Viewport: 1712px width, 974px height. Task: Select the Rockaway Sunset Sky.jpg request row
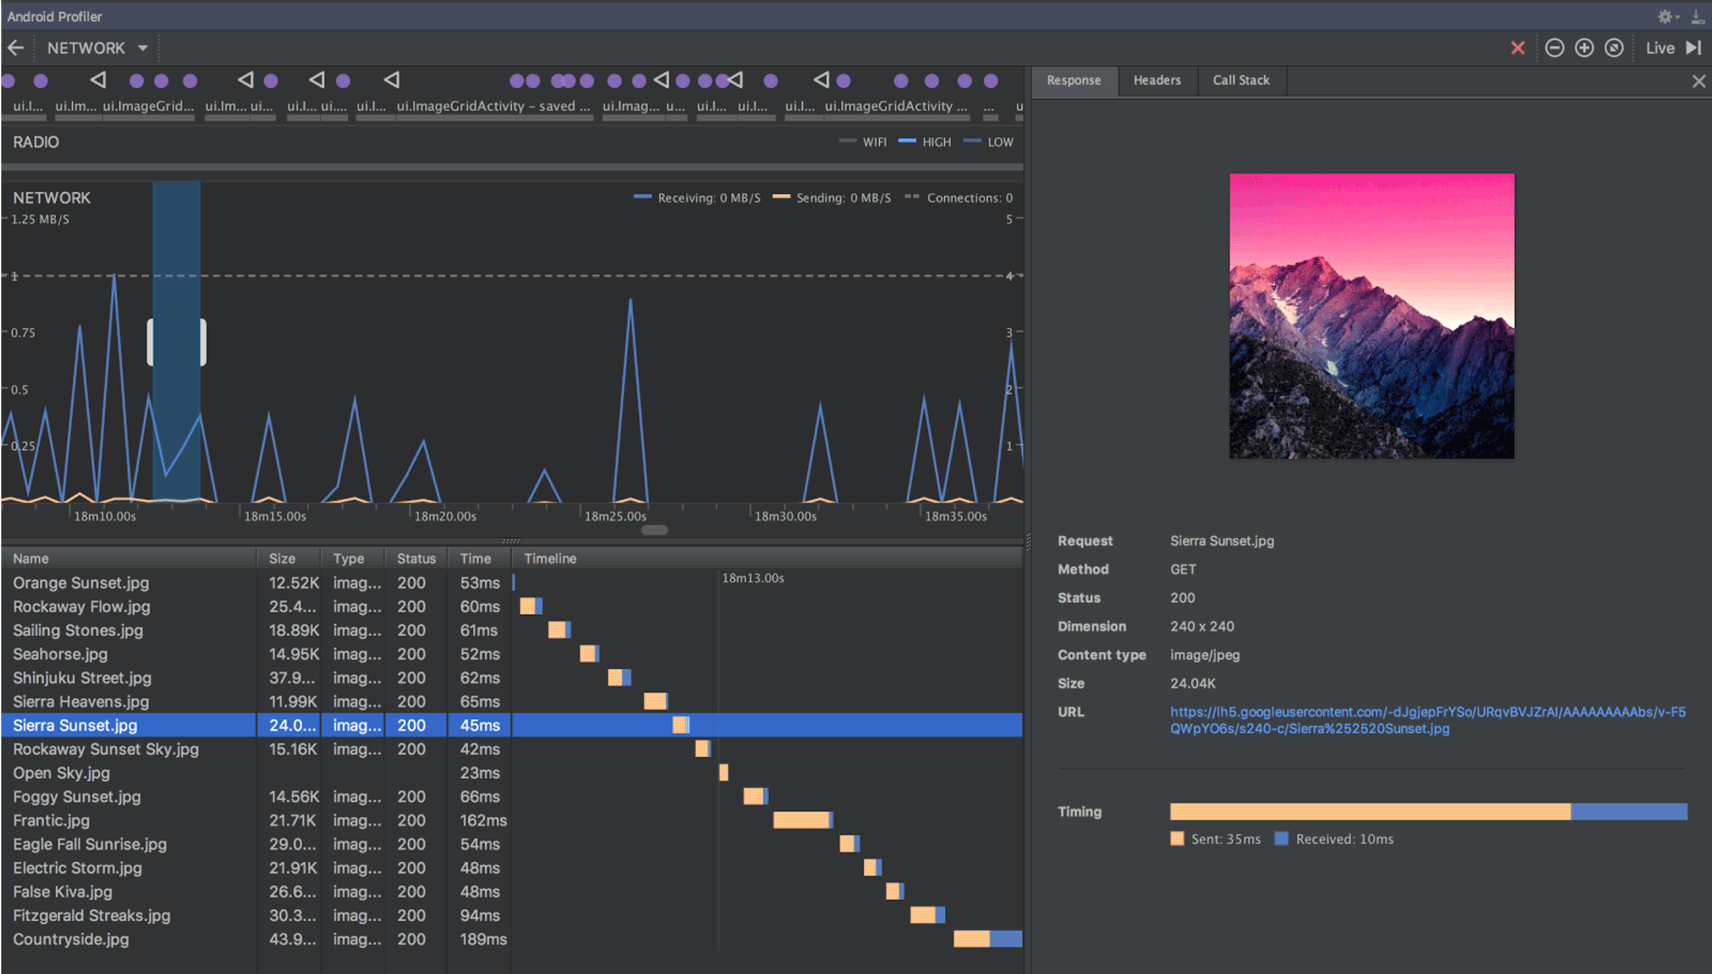pos(106,749)
